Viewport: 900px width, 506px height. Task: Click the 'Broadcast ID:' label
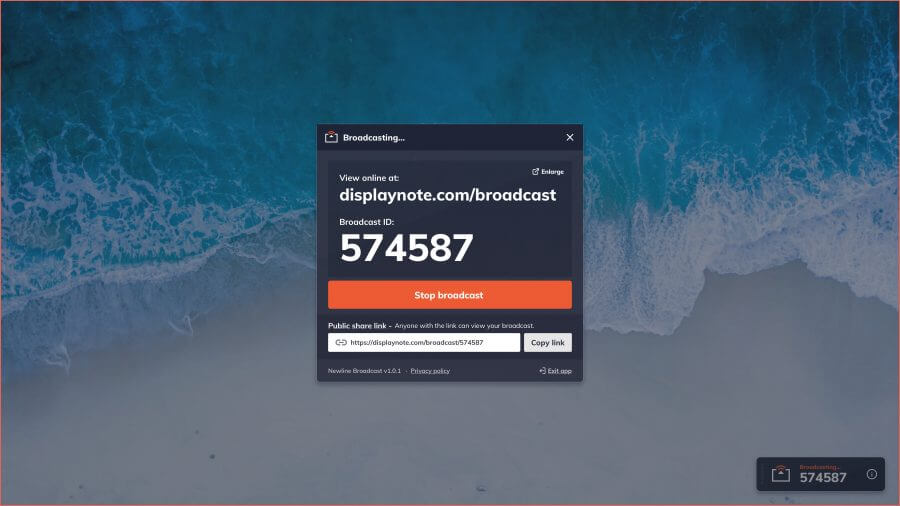(x=367, y=222)
